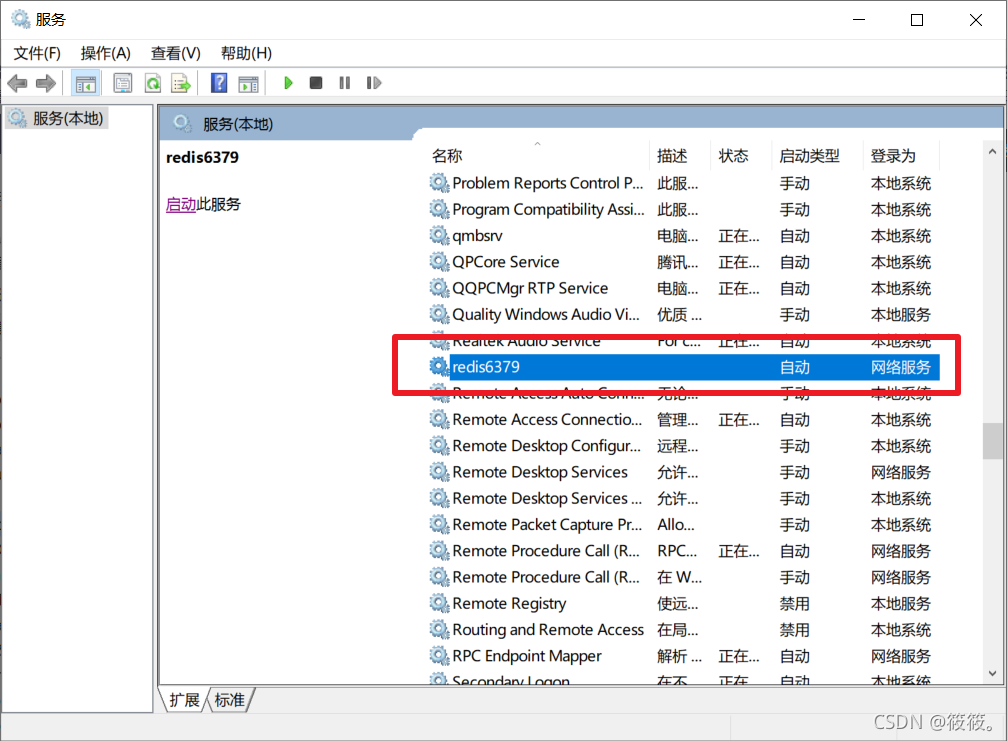Viewport: 1007px width, 741px height.
Task: Select Remote Packet Capture Pr... row
Action: point(684,525)
